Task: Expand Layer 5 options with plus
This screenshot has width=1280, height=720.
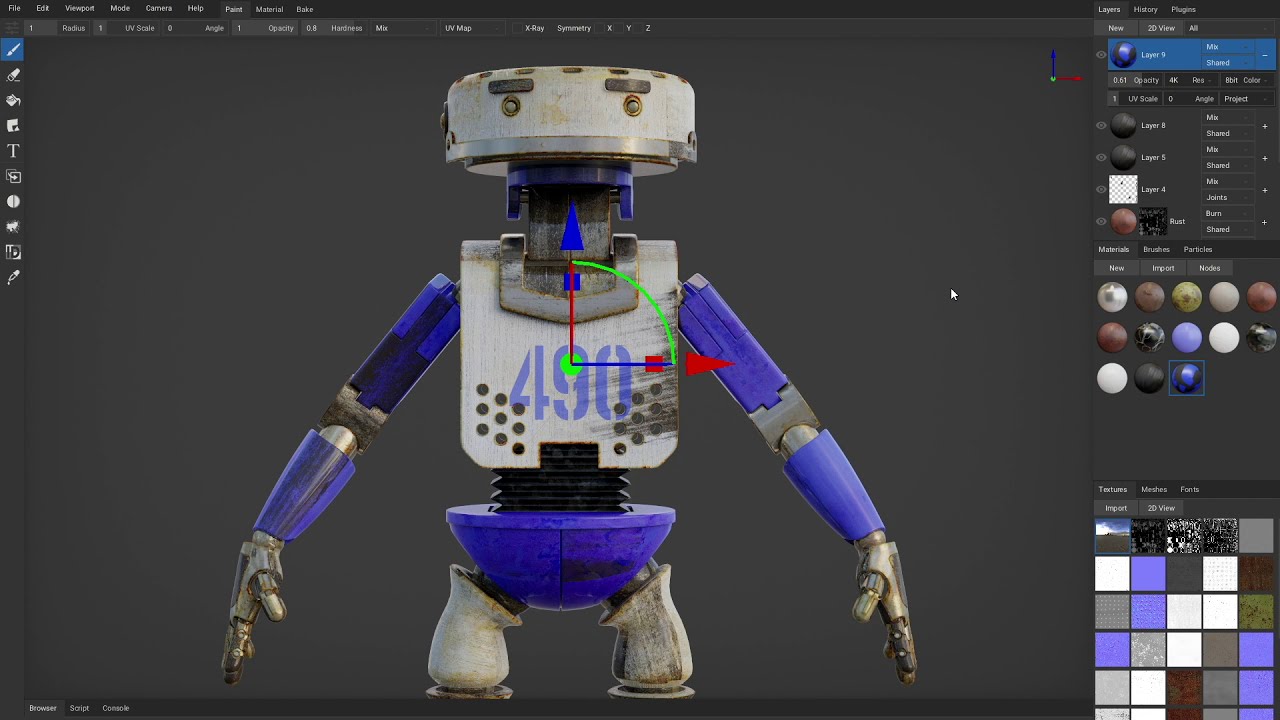Action: click(x=1264, y=157)
